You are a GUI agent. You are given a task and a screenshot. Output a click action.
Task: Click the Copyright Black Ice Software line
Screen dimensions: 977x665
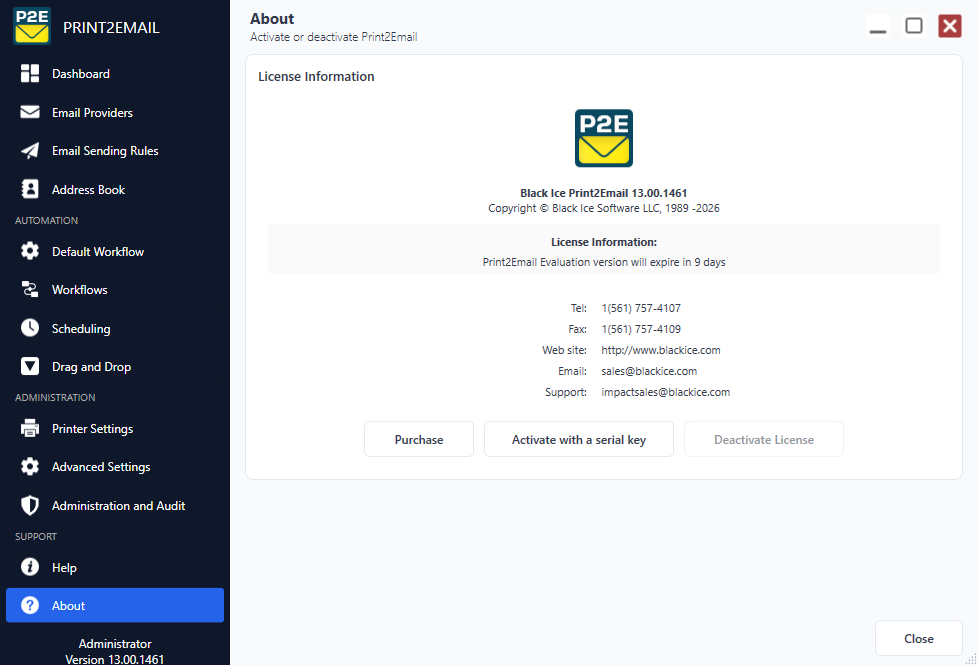click(604, 208)
